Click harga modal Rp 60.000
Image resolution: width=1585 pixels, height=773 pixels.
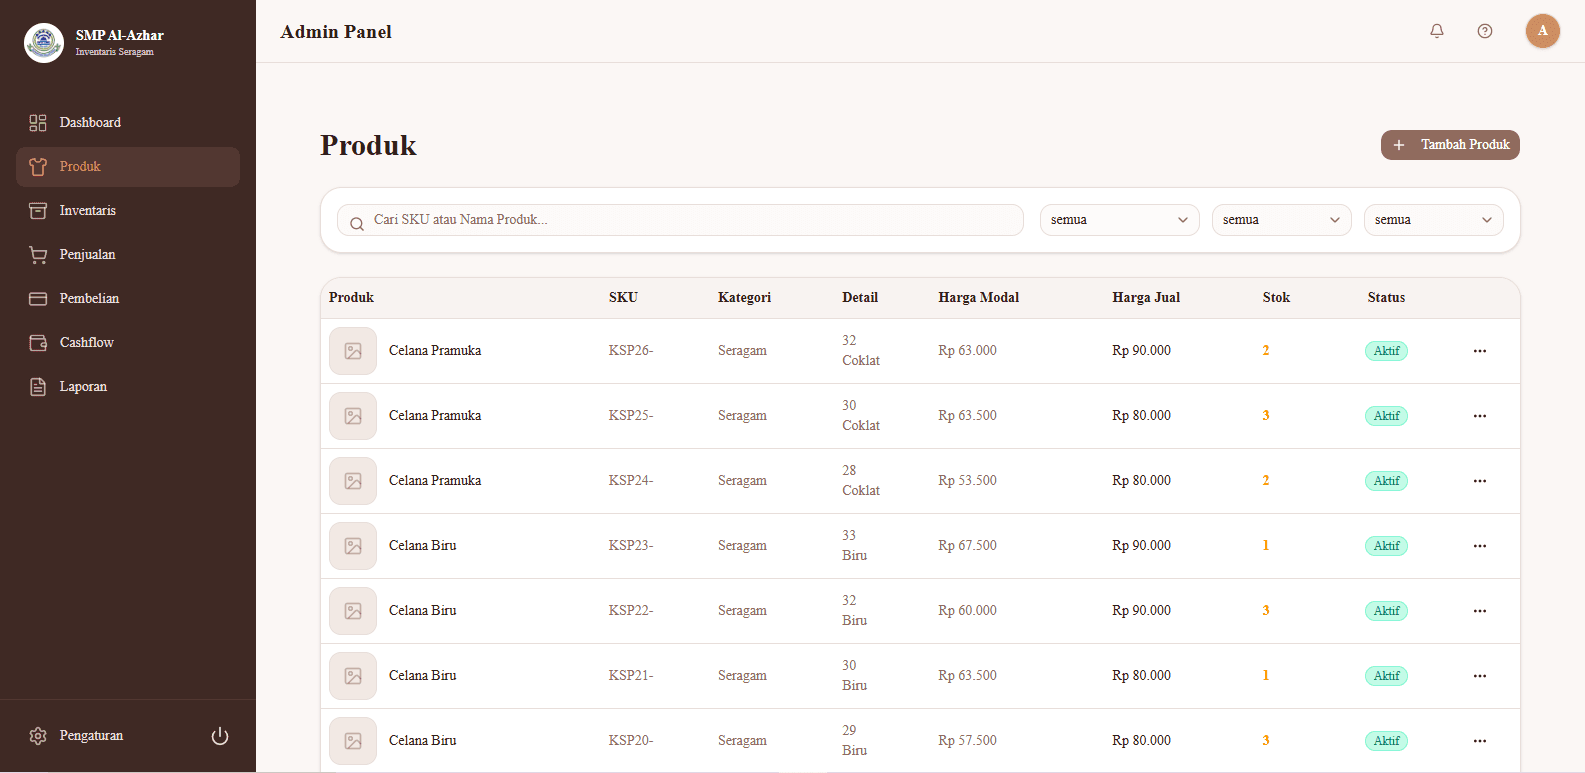coord(967,611)
